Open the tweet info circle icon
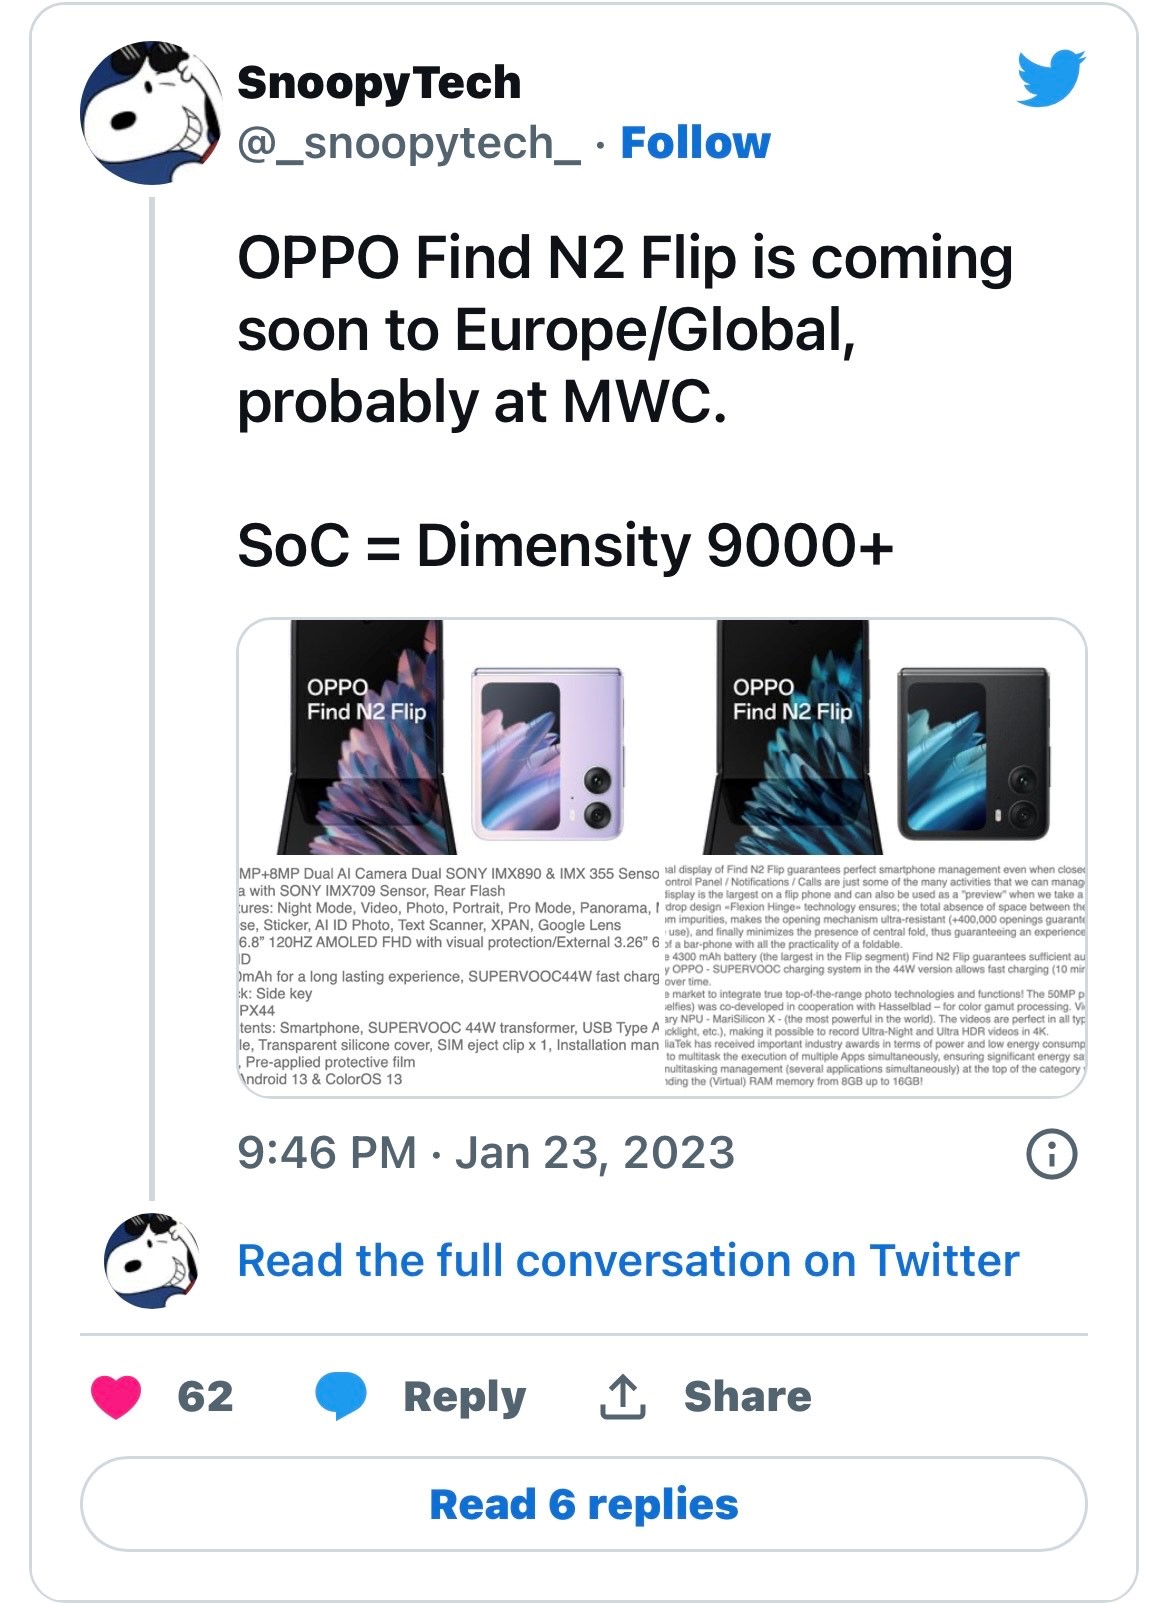The width and height of the screenshot is (1169, 1604). tap(1052, 1154)
